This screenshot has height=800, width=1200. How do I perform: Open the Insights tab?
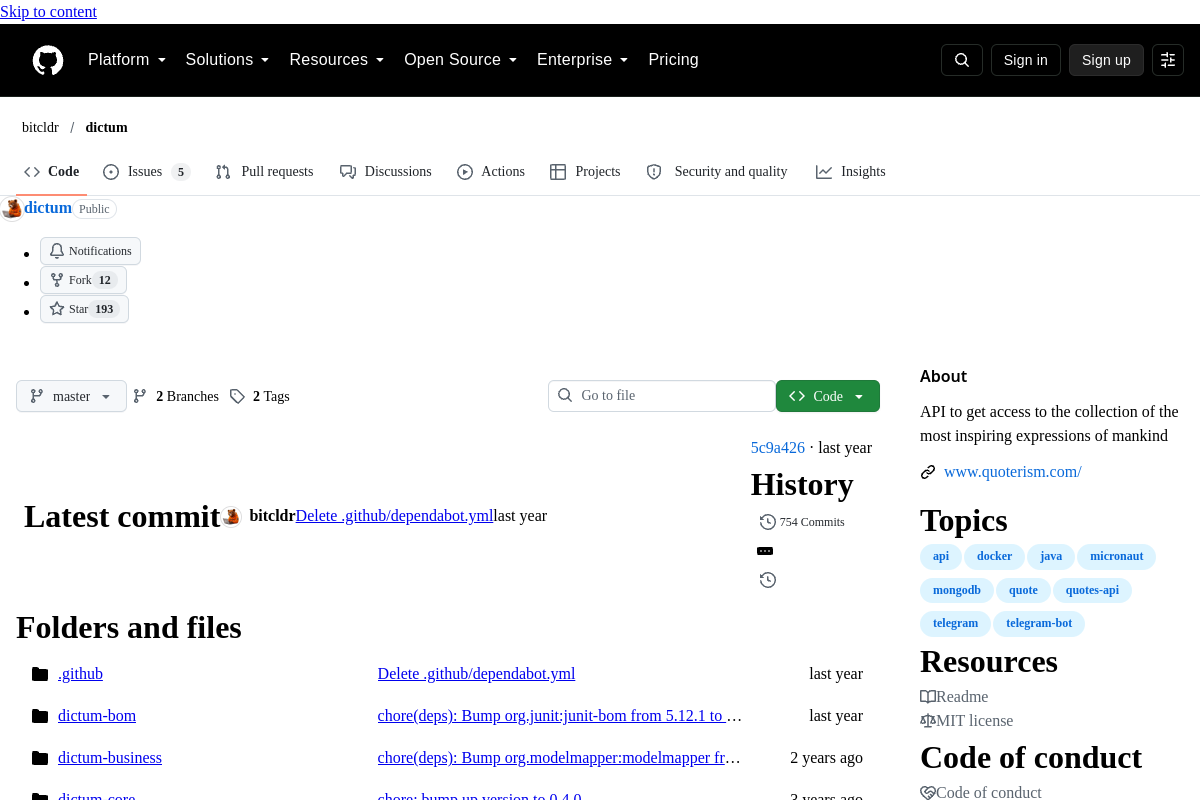pos(851,172)
